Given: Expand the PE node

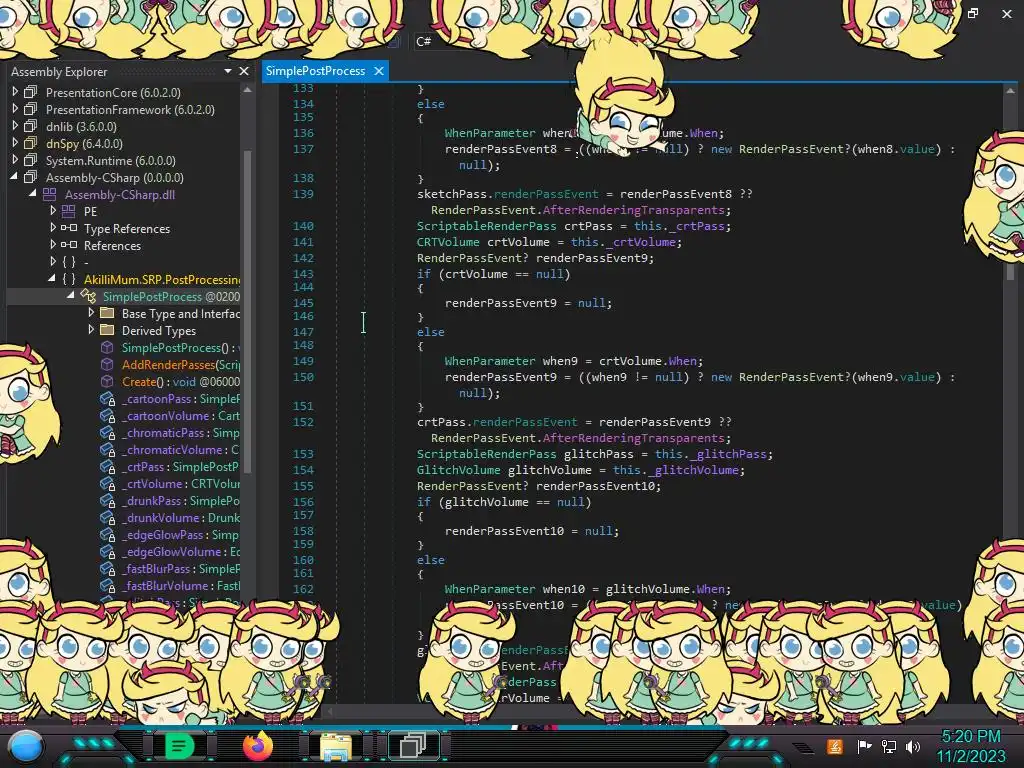Looking at the screenshot, I should coord(53,211).
